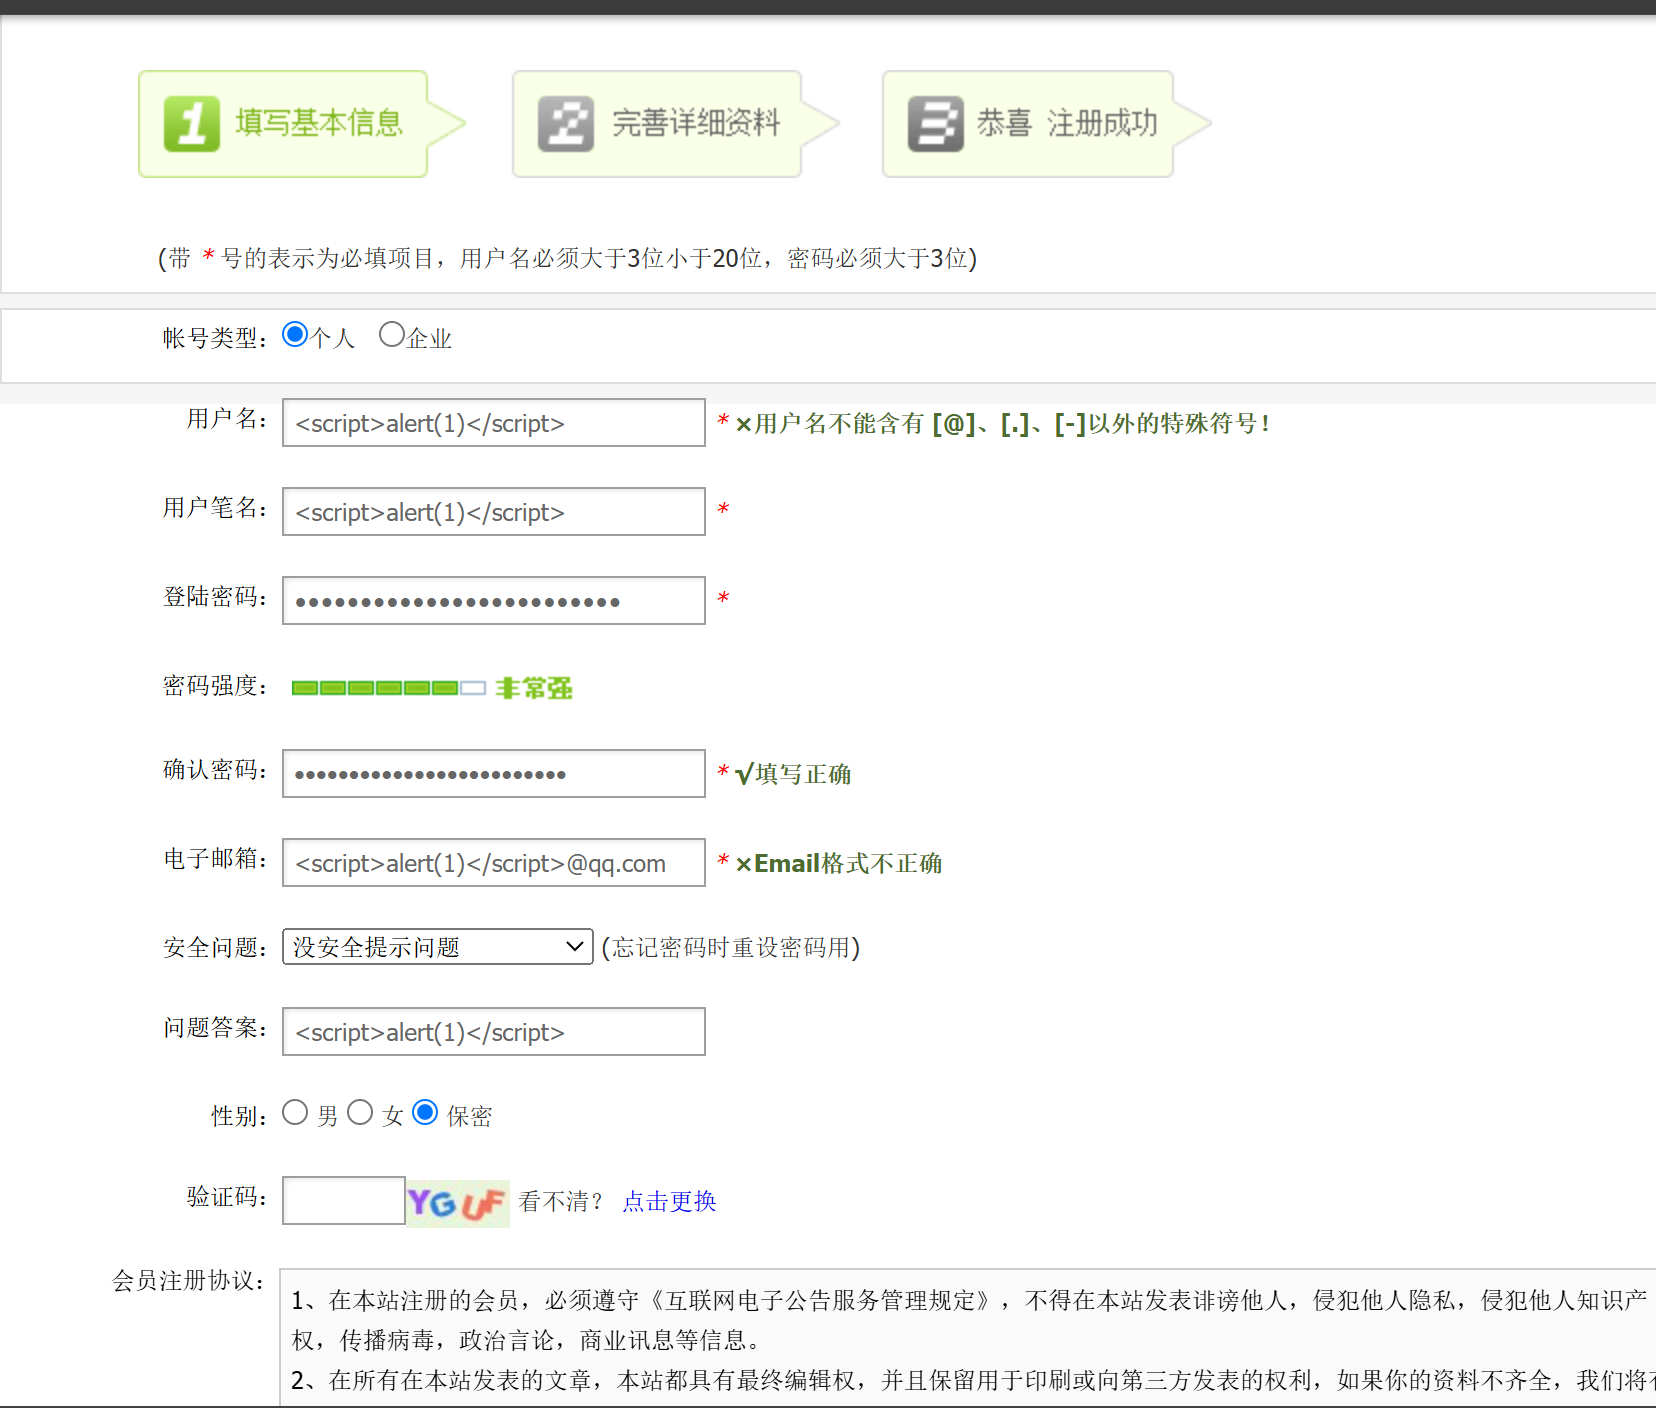
Task: Click the step 2 number icon
Action: (566, 124)
